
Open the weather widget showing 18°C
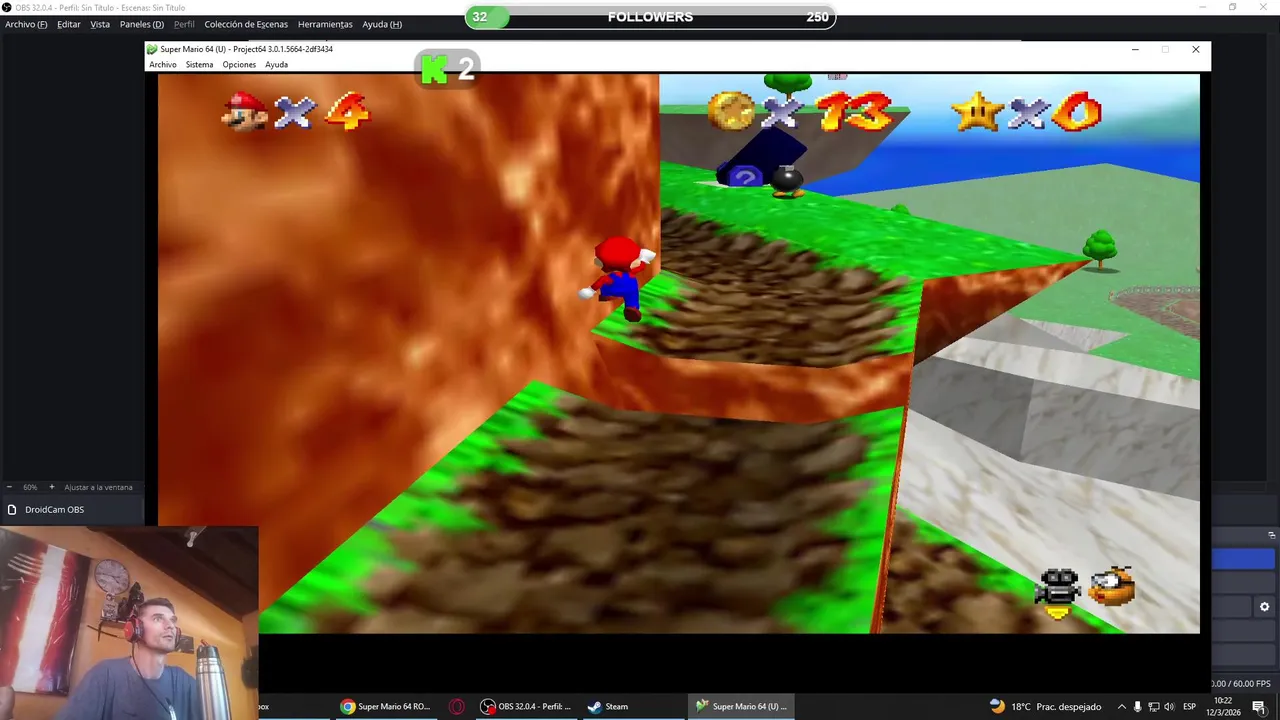(x=1046, y=706)
